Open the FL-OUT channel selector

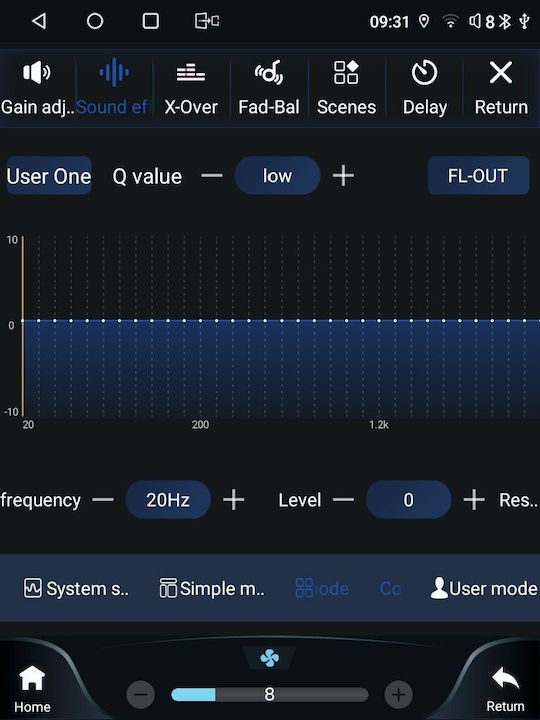(x=478, y=176)
